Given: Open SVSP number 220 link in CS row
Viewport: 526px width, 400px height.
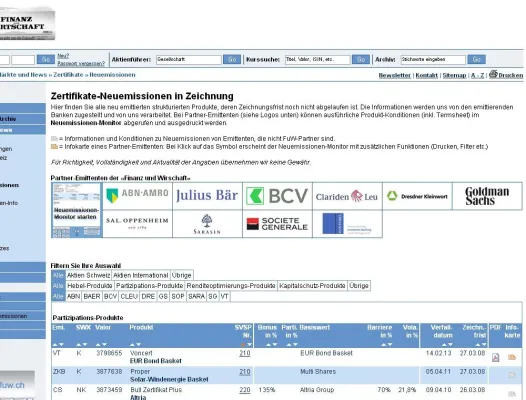Looking at the screenshot, I should [x=245, y=390].
